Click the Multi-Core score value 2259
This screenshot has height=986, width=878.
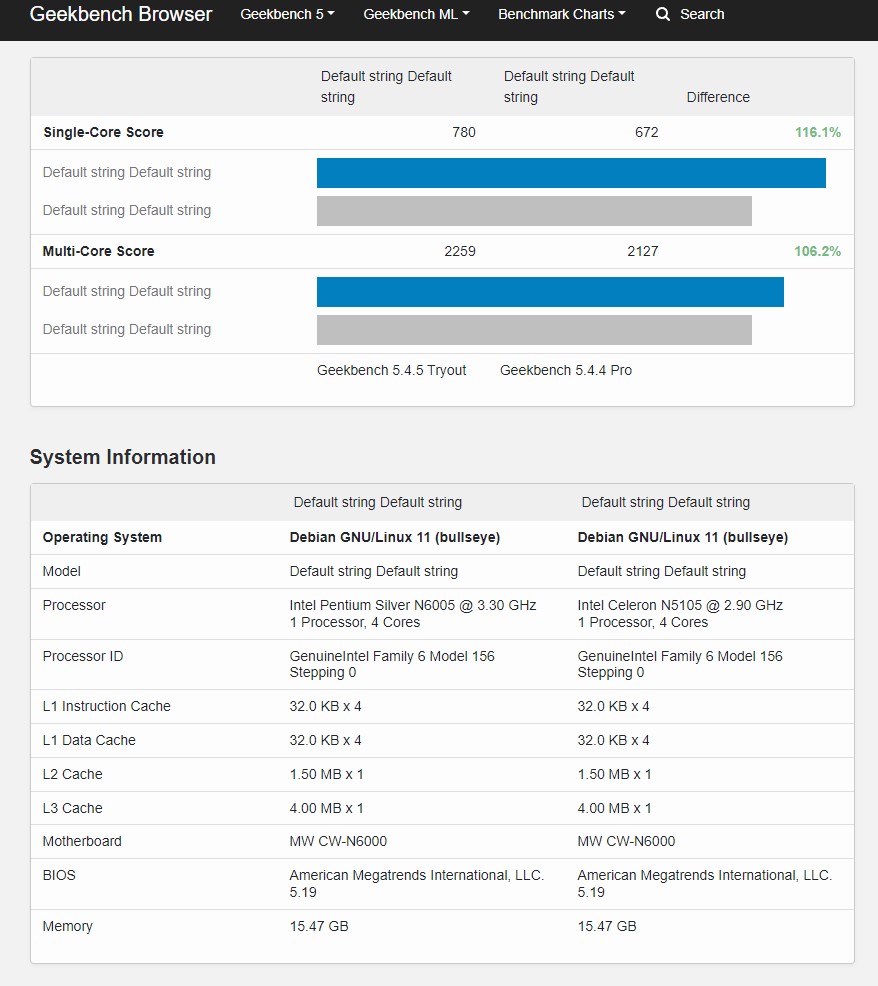[460, 251]
